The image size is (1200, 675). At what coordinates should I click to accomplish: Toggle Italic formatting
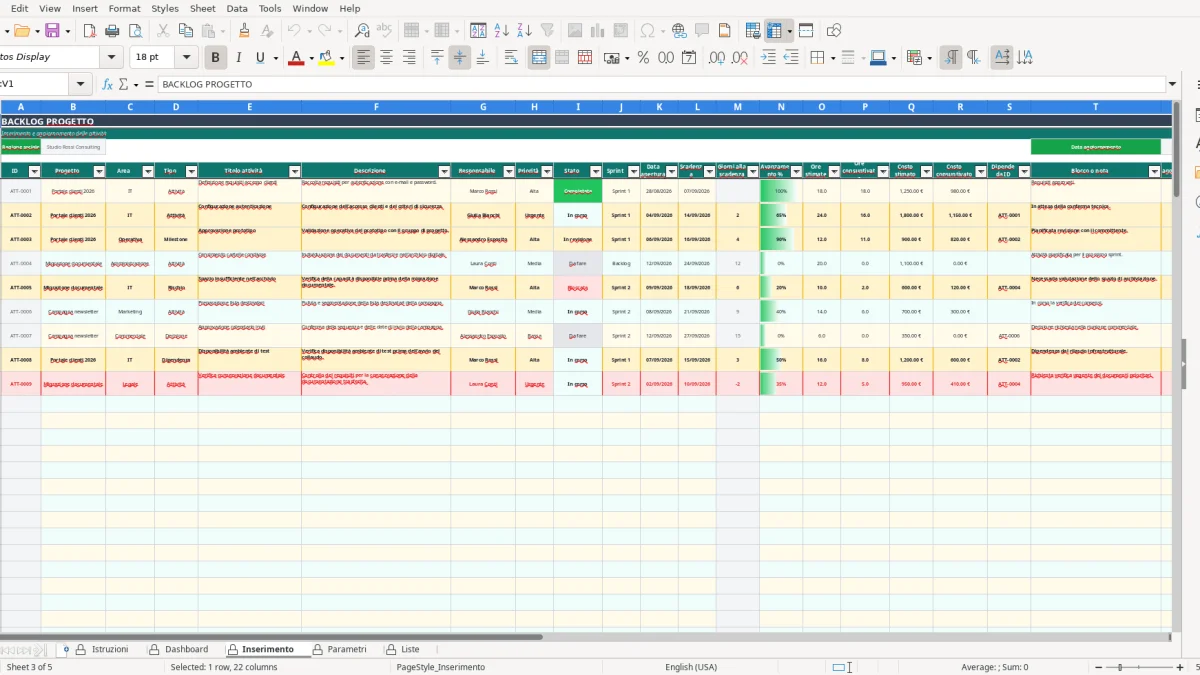point(238,58)
